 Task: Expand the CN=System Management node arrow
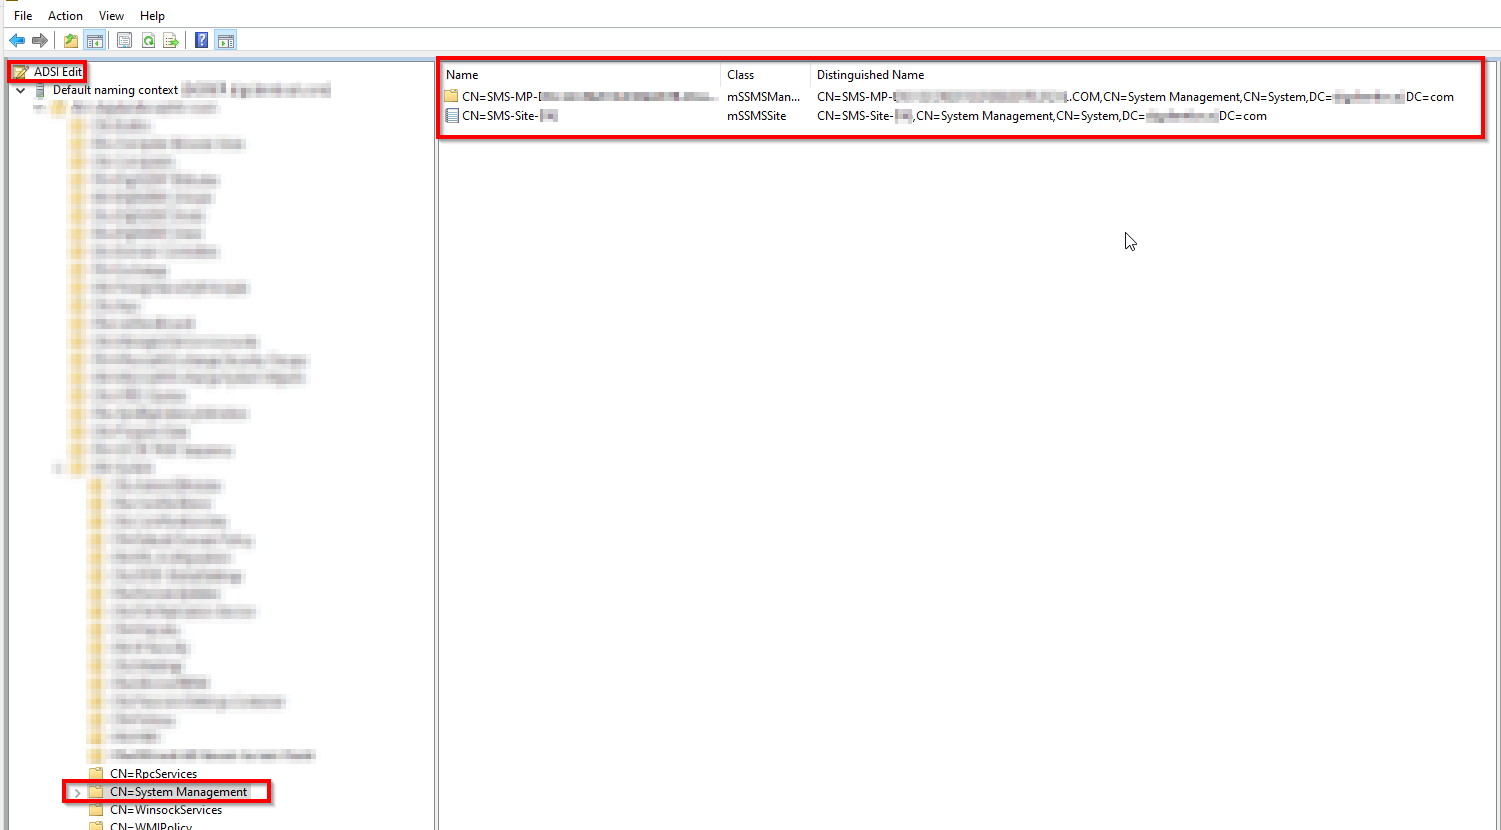pos(77,791)
